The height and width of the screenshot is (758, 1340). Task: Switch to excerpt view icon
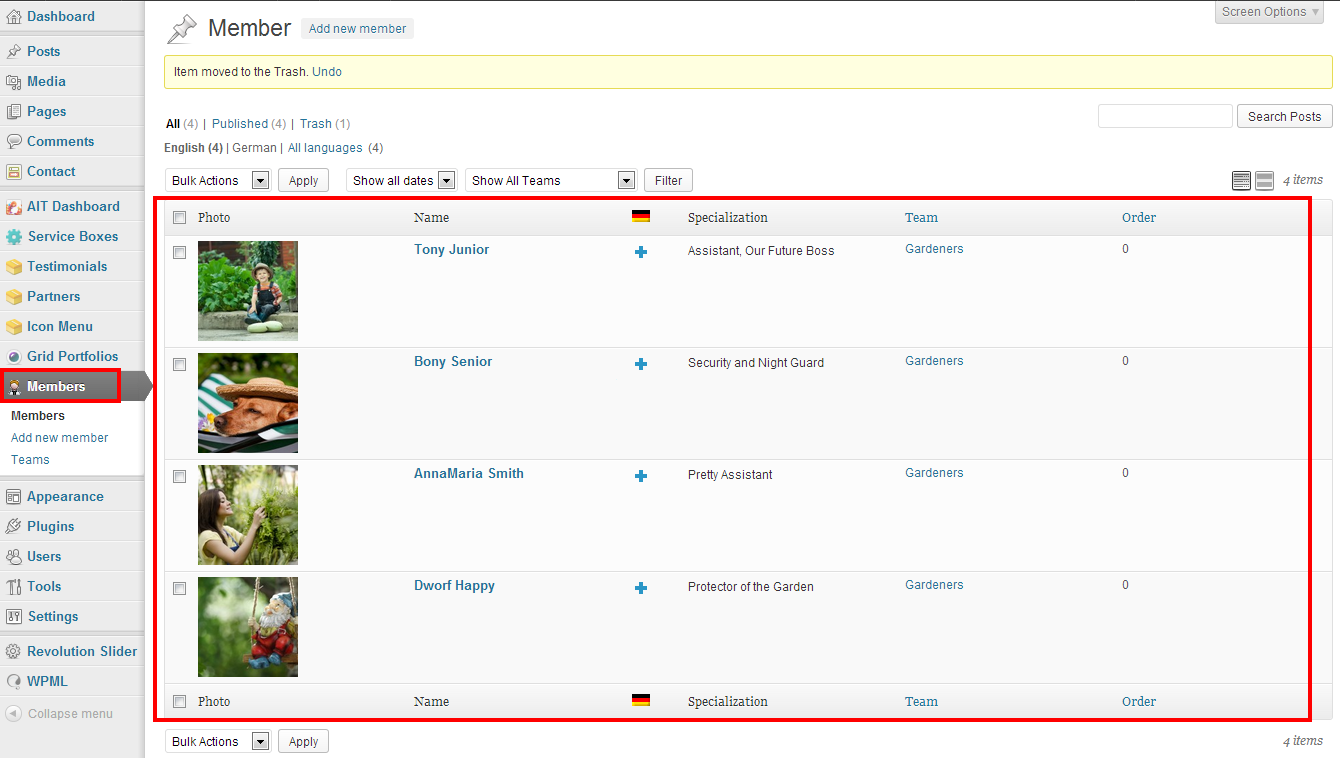pos(1264,181)
